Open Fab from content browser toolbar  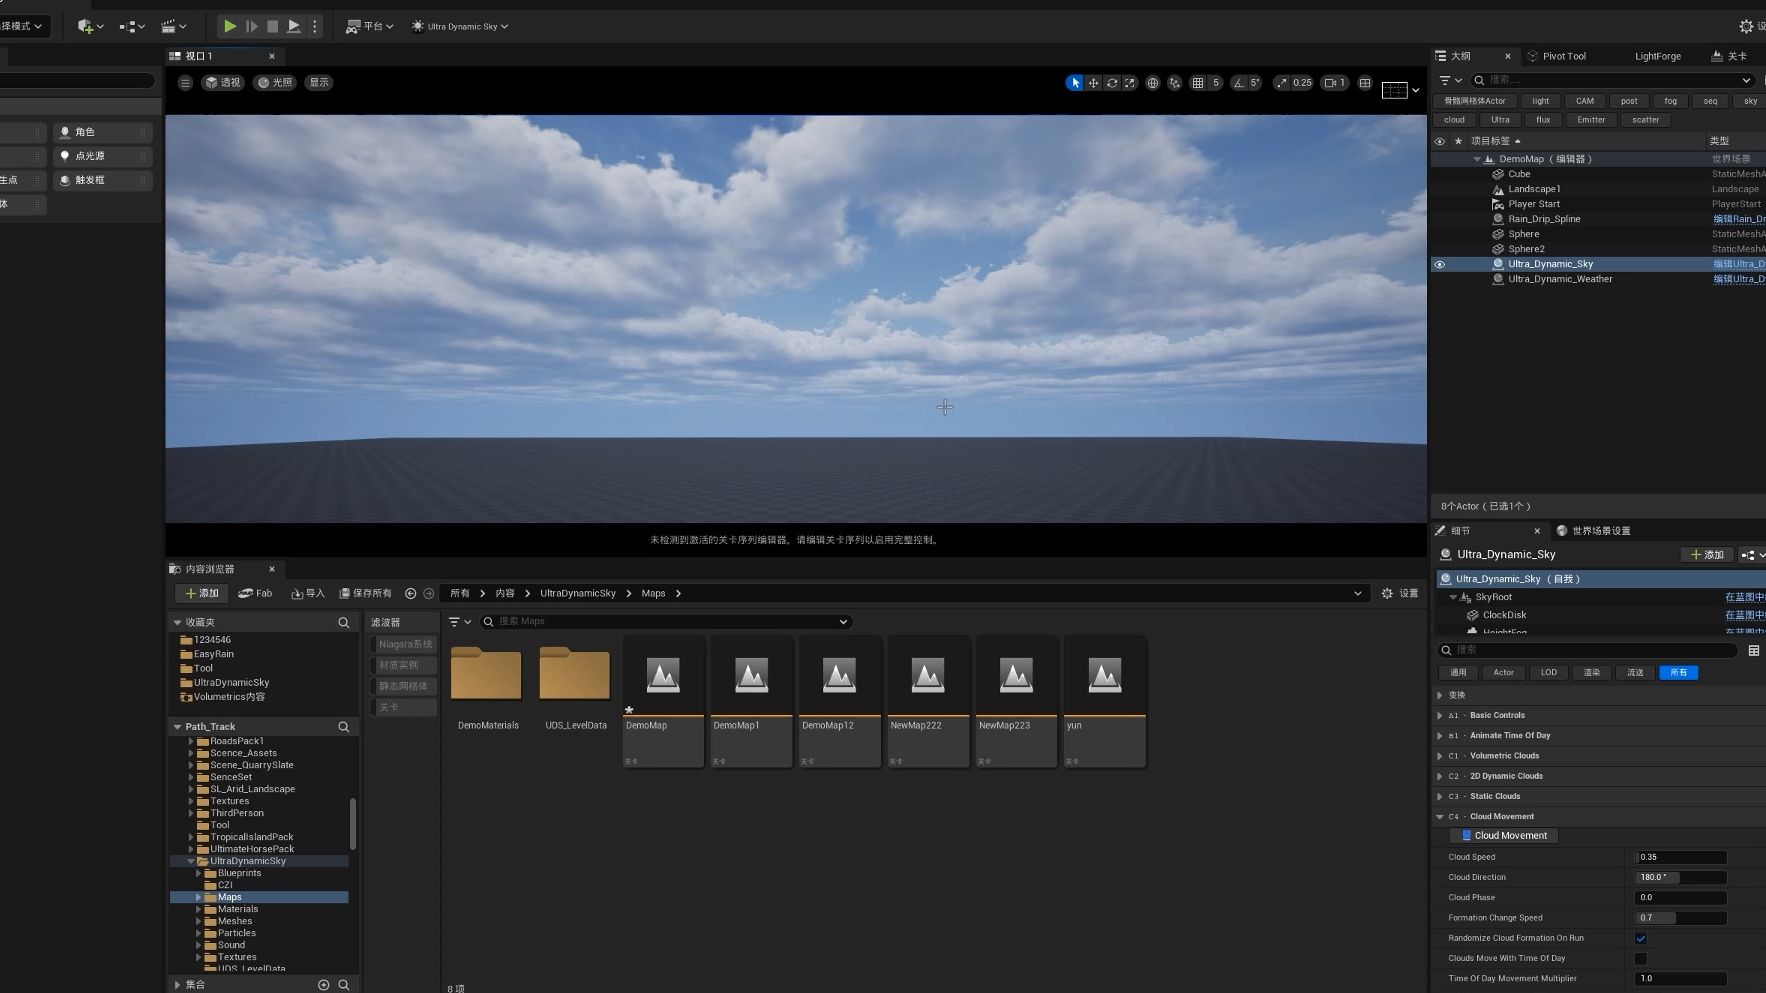(255, 594)
